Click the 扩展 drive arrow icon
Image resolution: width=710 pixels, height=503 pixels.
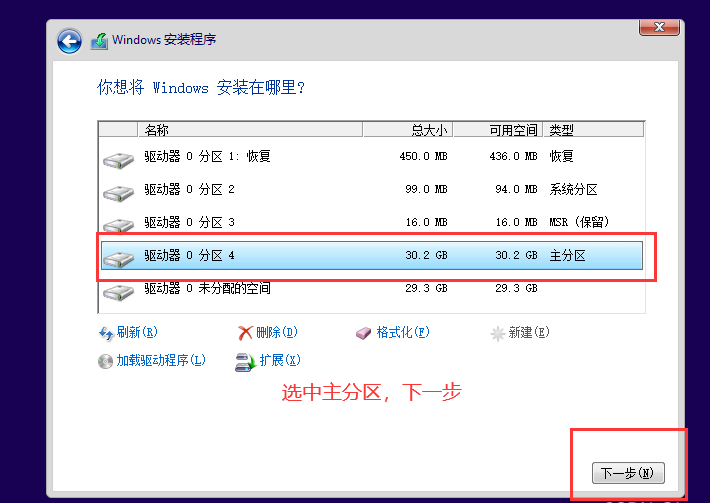(246, 362)
